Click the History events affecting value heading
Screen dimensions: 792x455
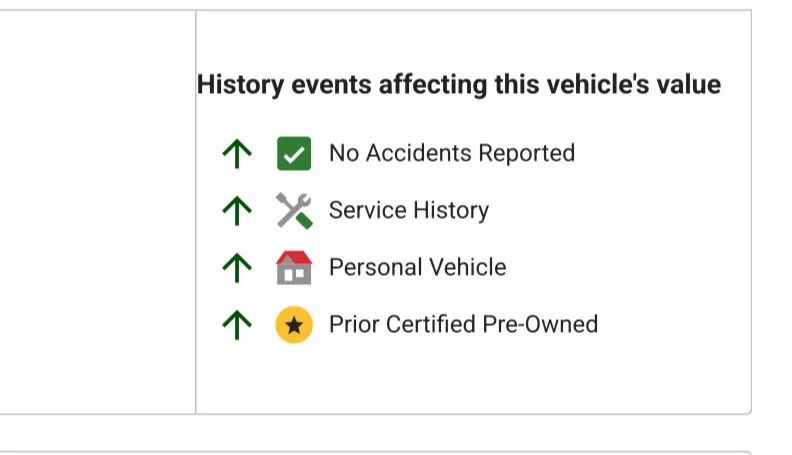coord(458,85)
